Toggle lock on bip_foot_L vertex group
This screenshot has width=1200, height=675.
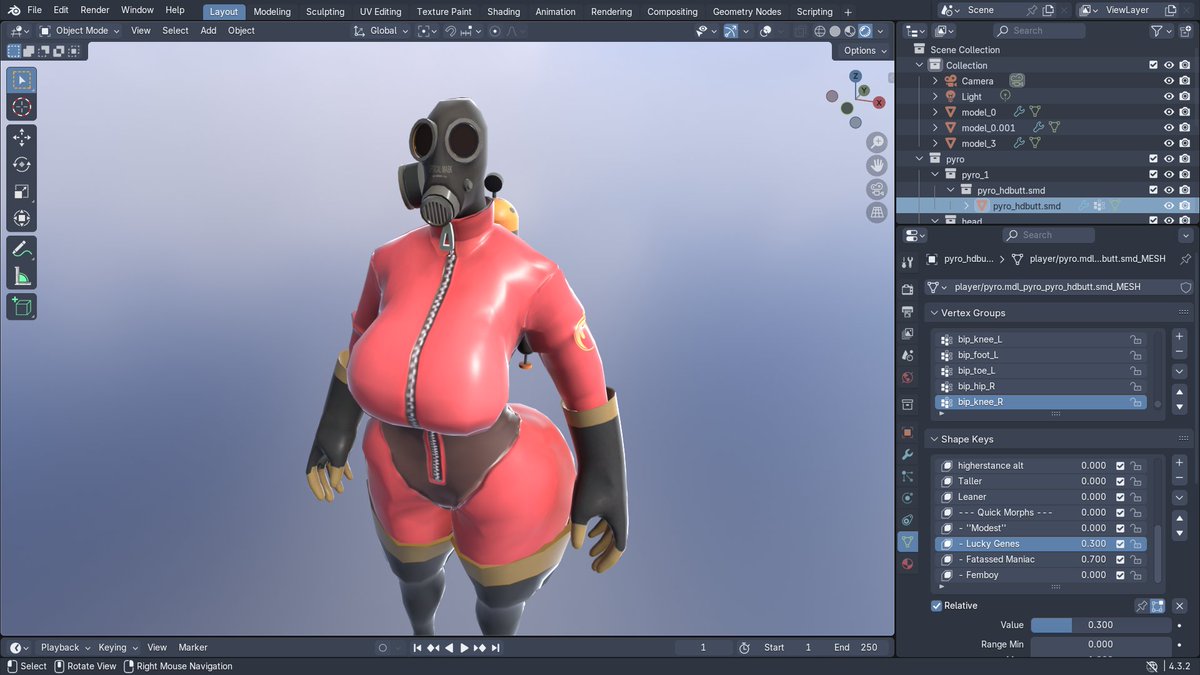(x=1136, y=355)
